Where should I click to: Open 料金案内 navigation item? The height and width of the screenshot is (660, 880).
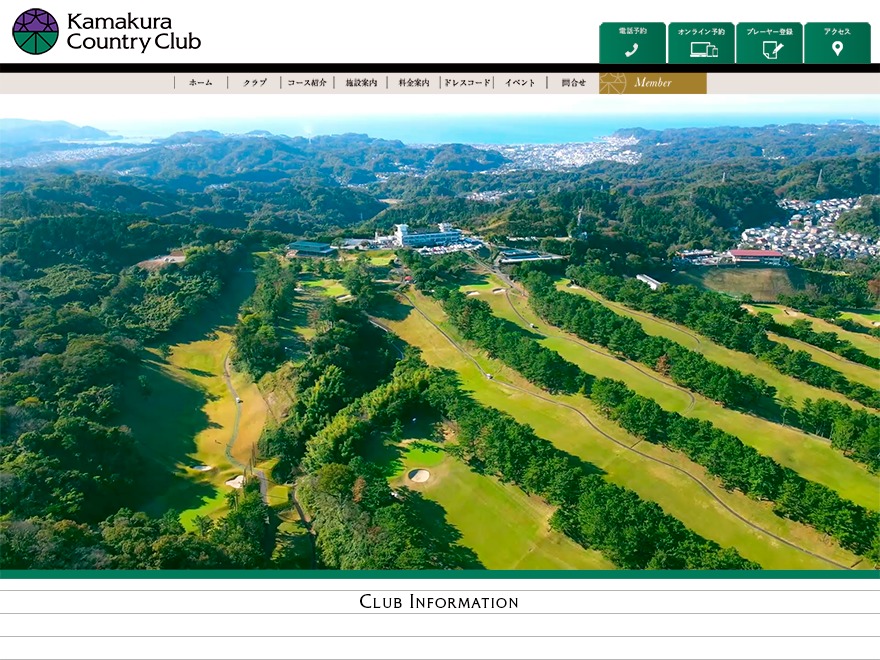[x=414, y=83]
